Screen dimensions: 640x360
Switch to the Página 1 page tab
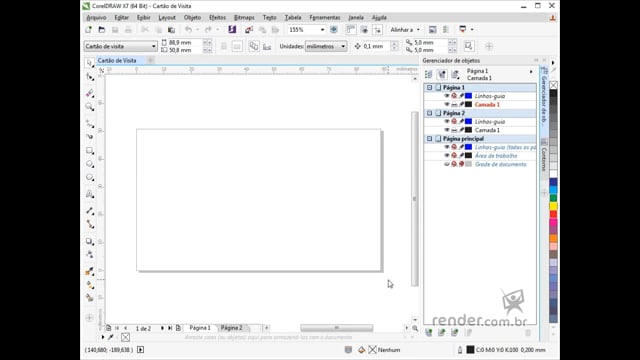200,328
